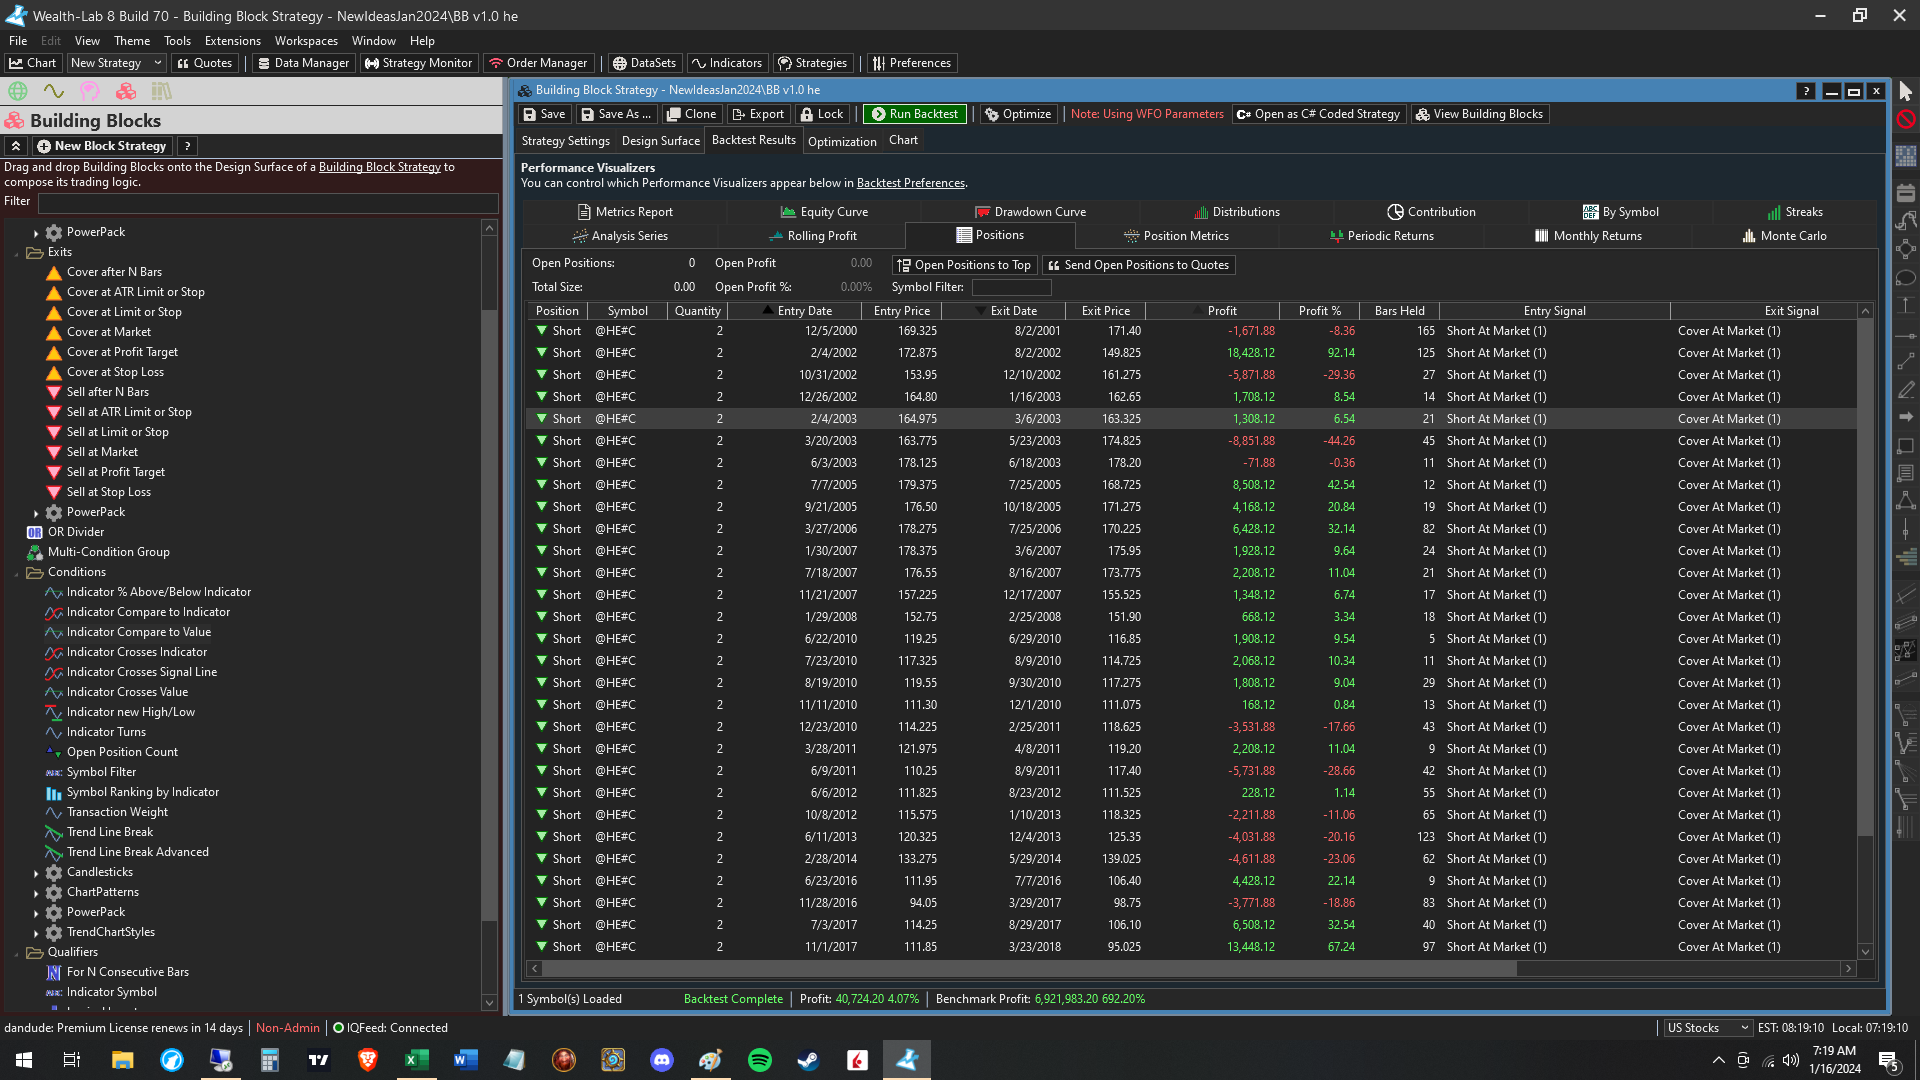Image resolution: width=1920 pixels, height=1080 pixels.
Task: Click the Run Backtest button
Action: click(914, 114)
